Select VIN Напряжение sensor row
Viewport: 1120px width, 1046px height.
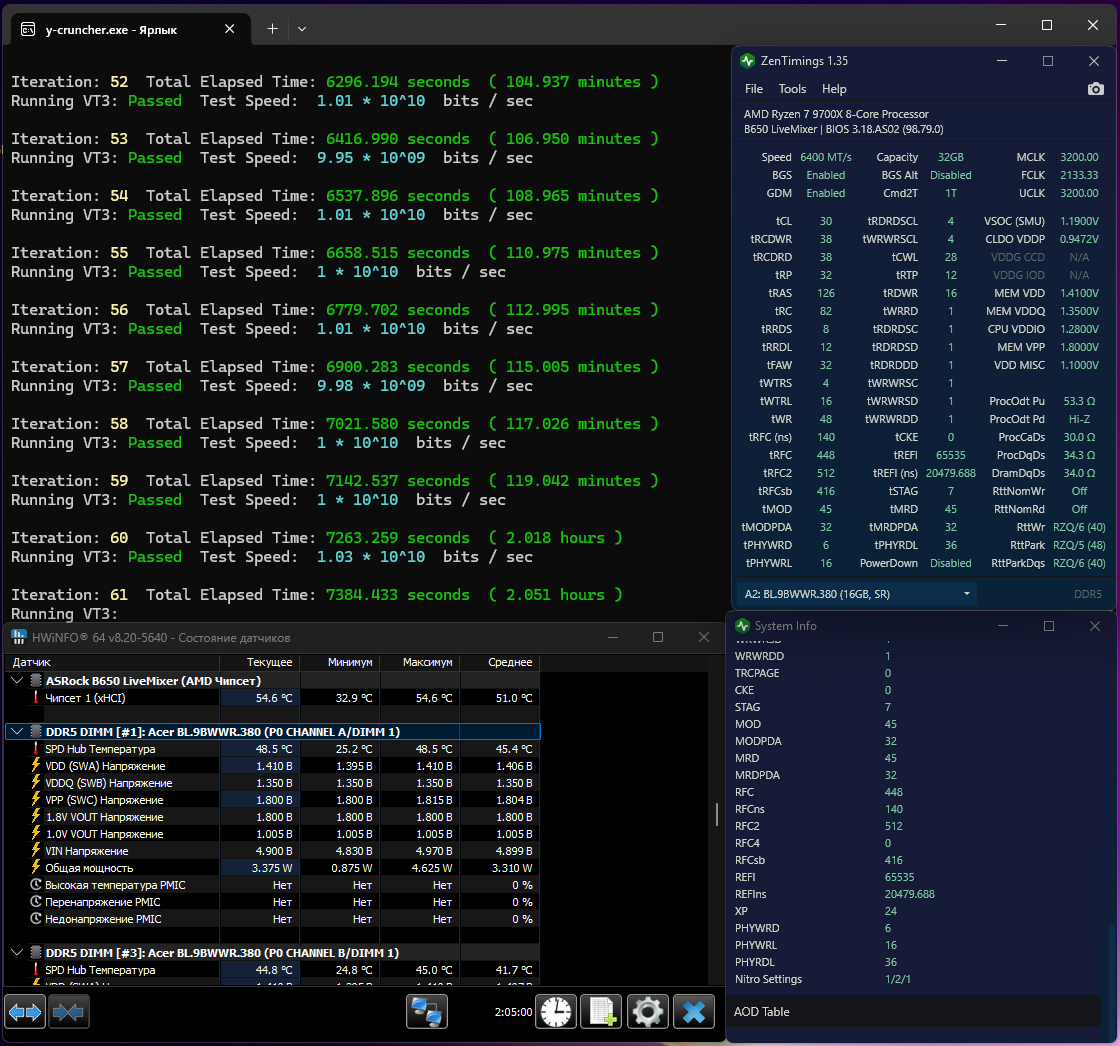[x=272, y=851]
